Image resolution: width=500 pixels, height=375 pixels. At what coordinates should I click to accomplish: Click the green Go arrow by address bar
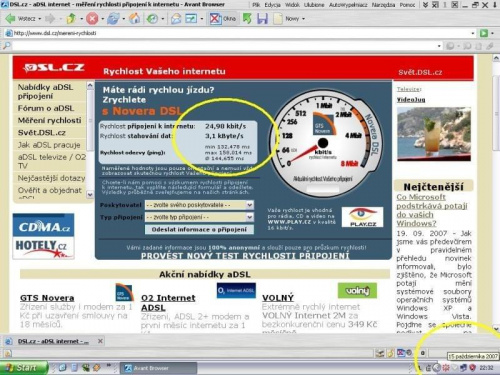484,33
